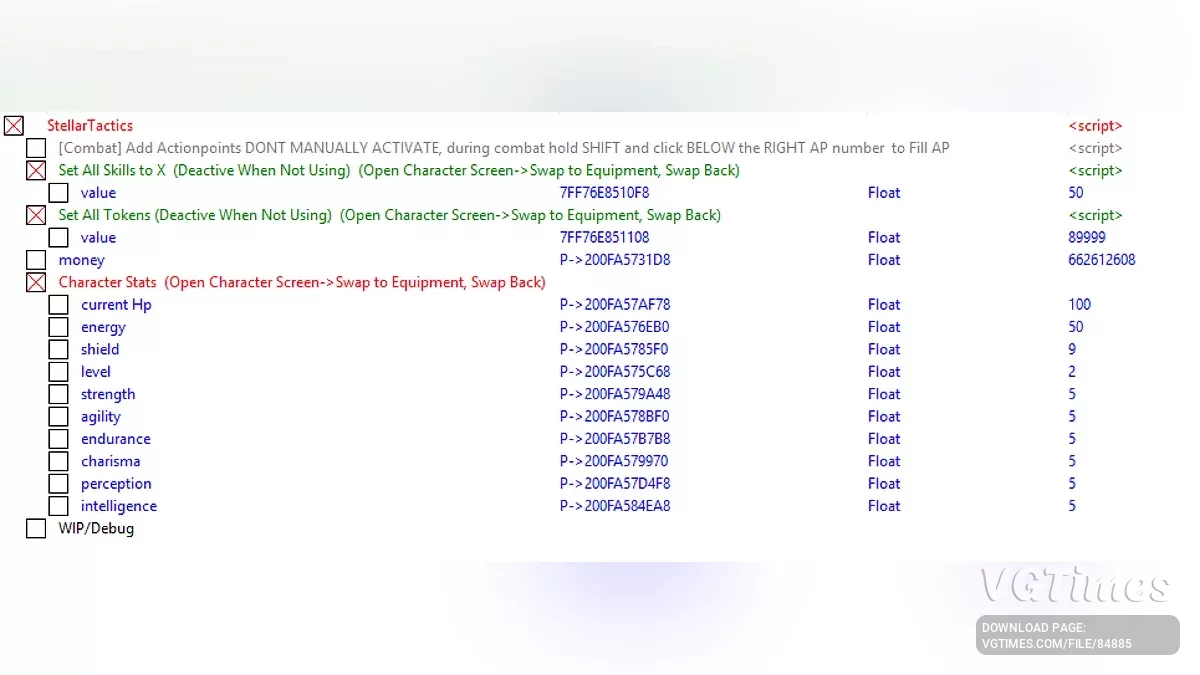Select the perception label
This screenshot has width=1200, height=675.
click(116, 484)
